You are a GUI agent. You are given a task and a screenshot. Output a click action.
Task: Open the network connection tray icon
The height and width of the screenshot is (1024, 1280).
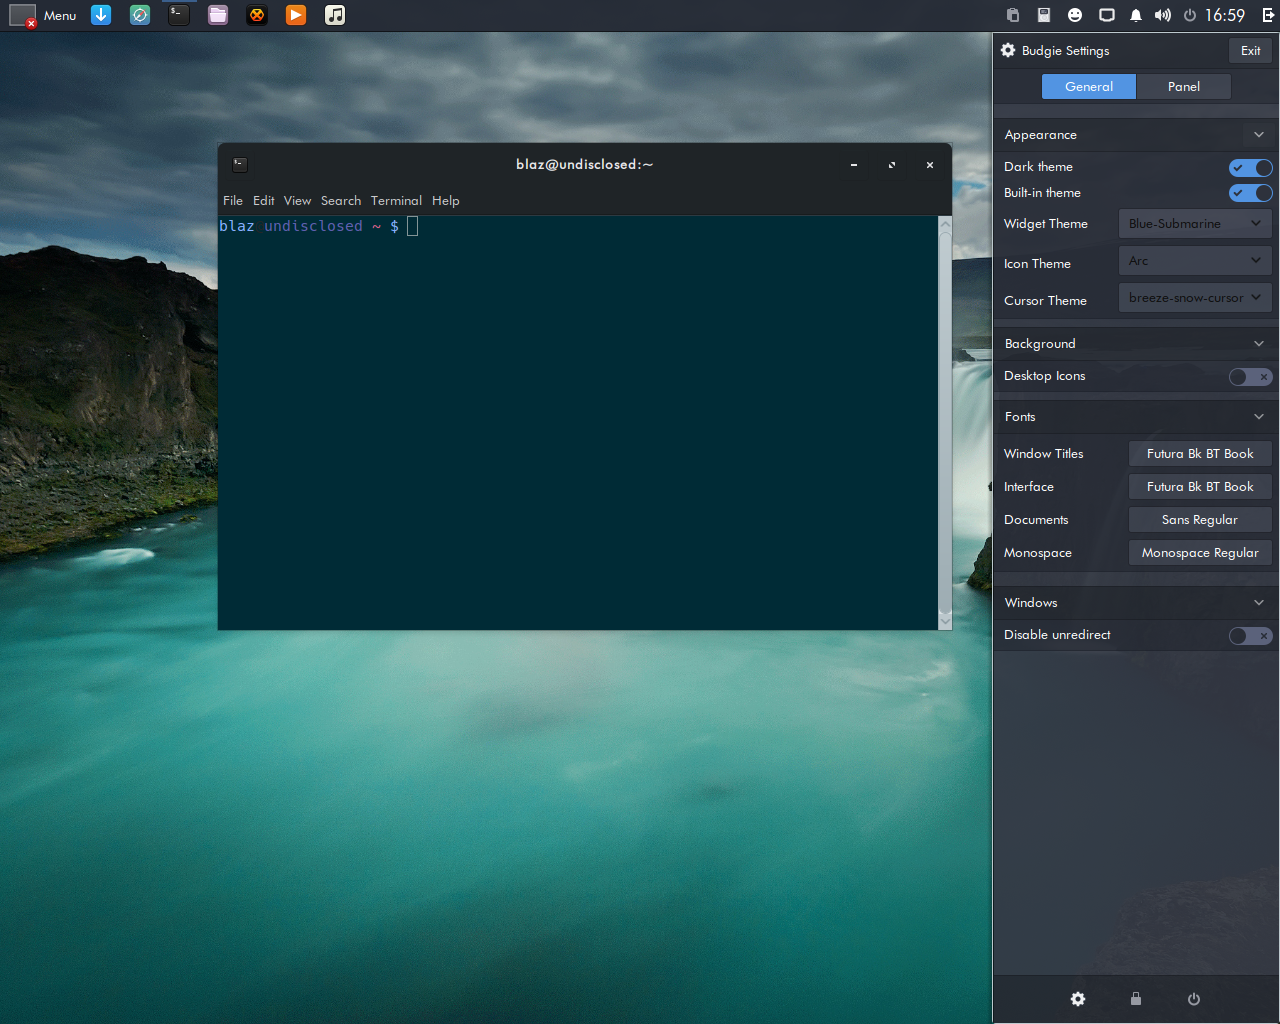(1107, 15)
